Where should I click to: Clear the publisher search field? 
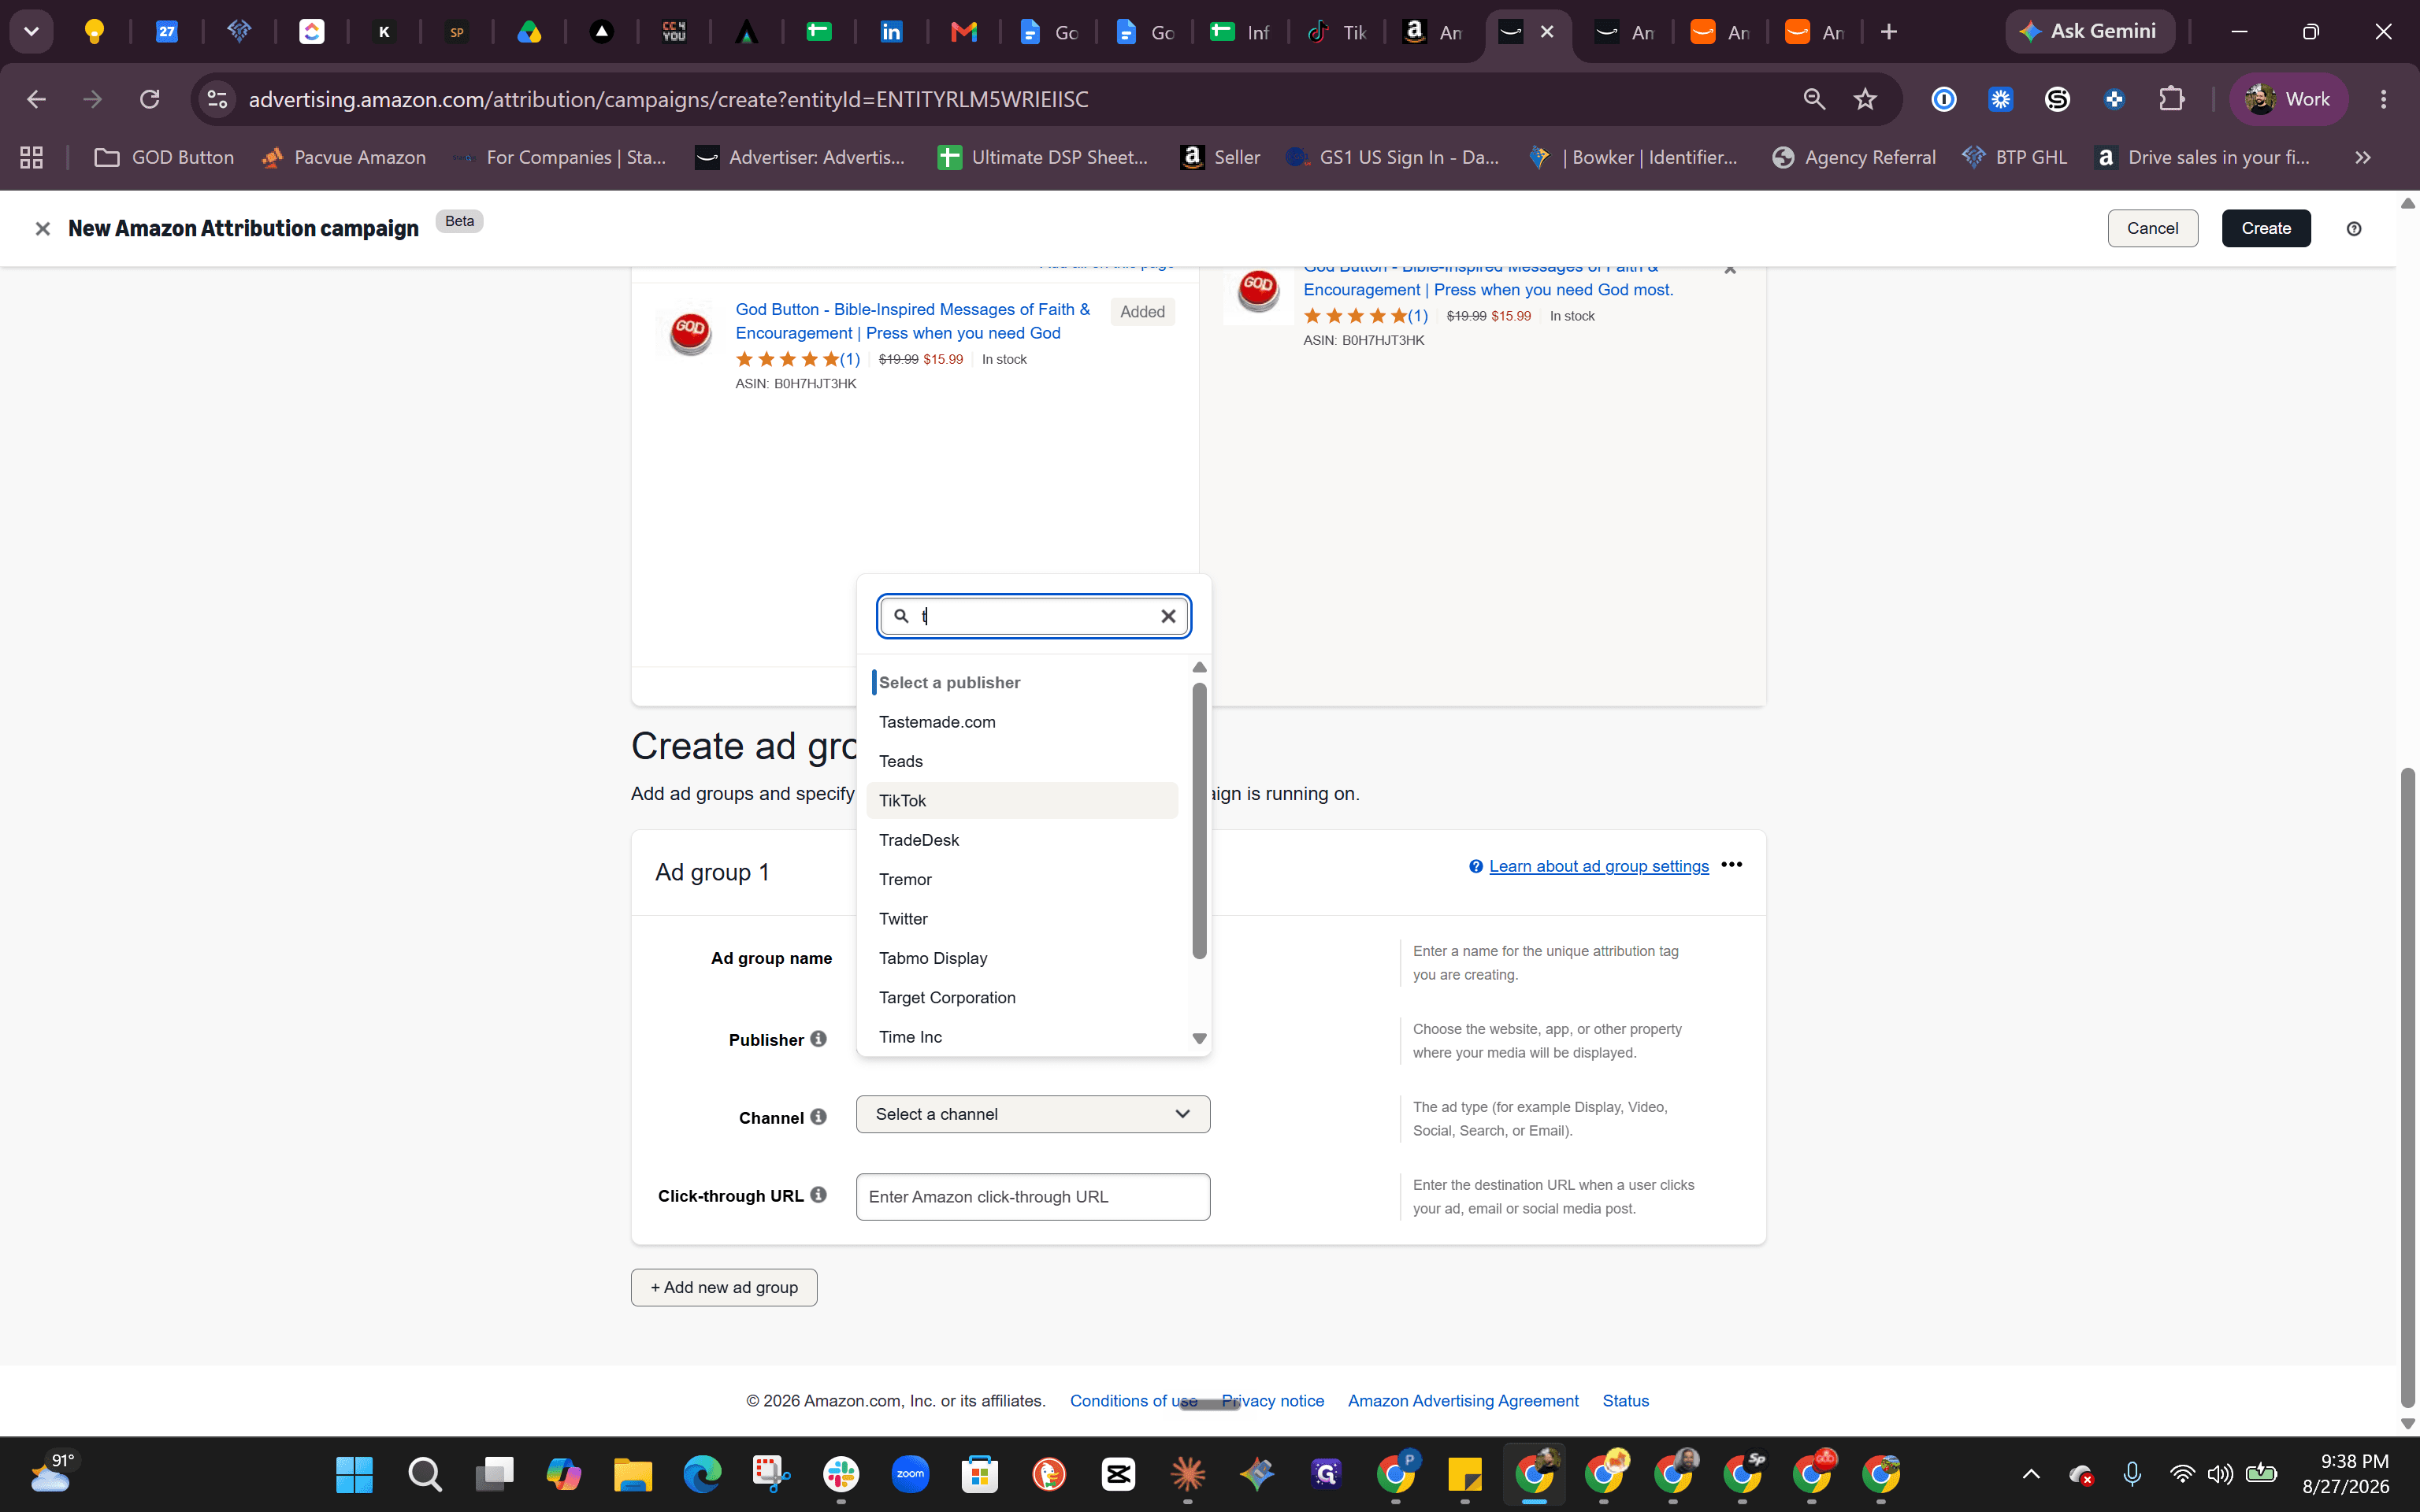pyautogui.click(x=1167, y=616)
